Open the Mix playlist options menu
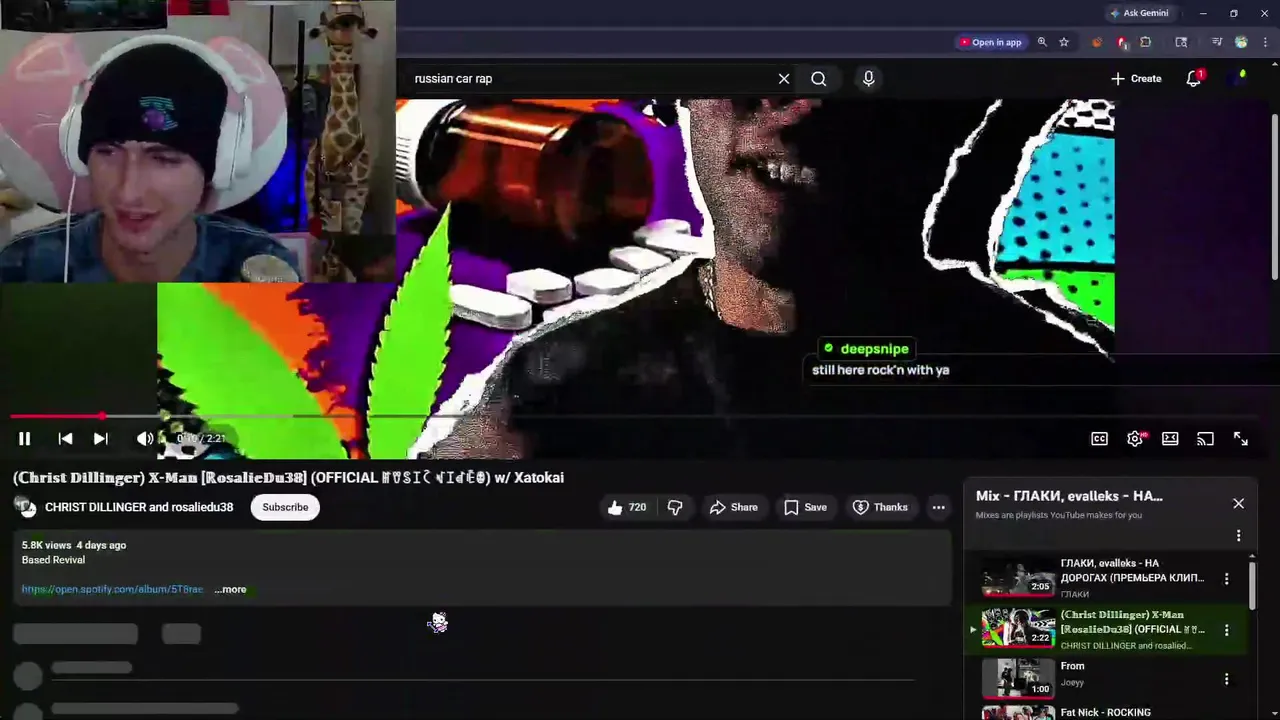Viewport: 1280px width, 720px height. [x=1238, y=535]
